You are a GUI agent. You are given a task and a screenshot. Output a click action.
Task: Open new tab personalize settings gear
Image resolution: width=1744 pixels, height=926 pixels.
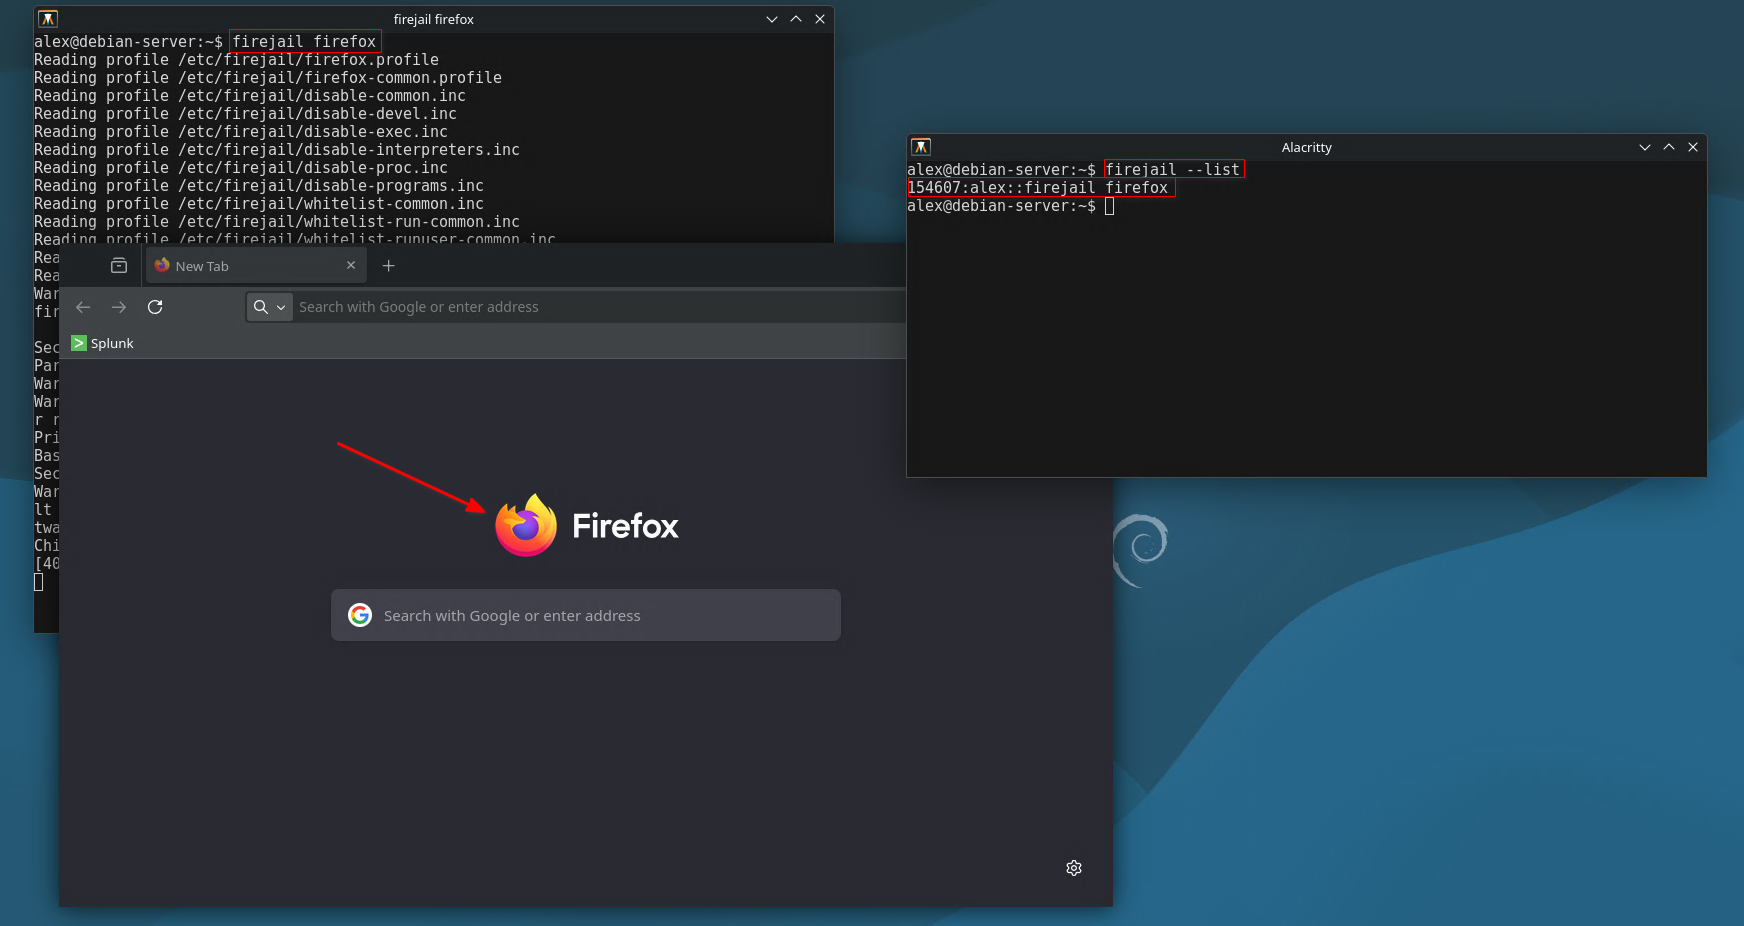[1074, 868]
